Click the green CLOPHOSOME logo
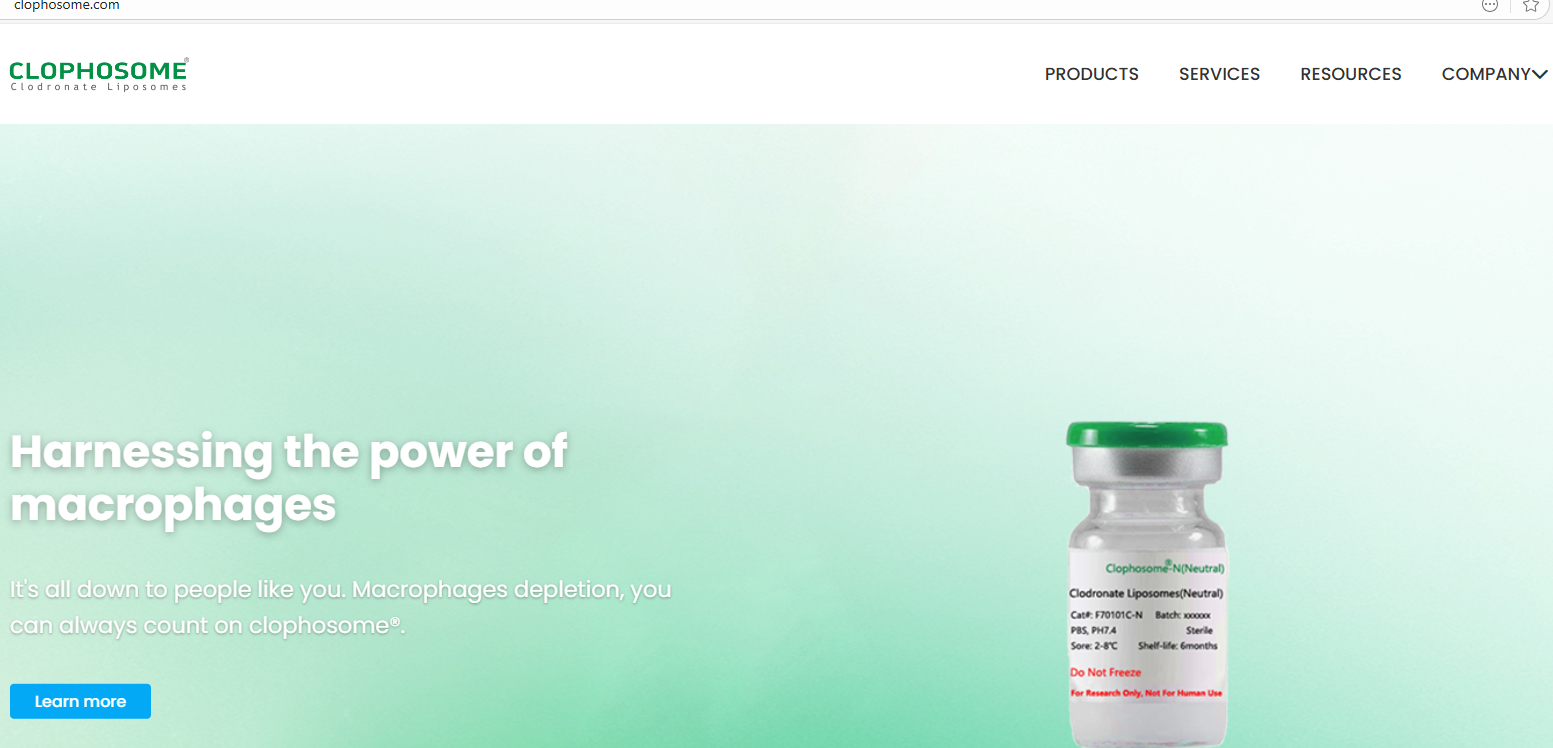 coord(98,75)
